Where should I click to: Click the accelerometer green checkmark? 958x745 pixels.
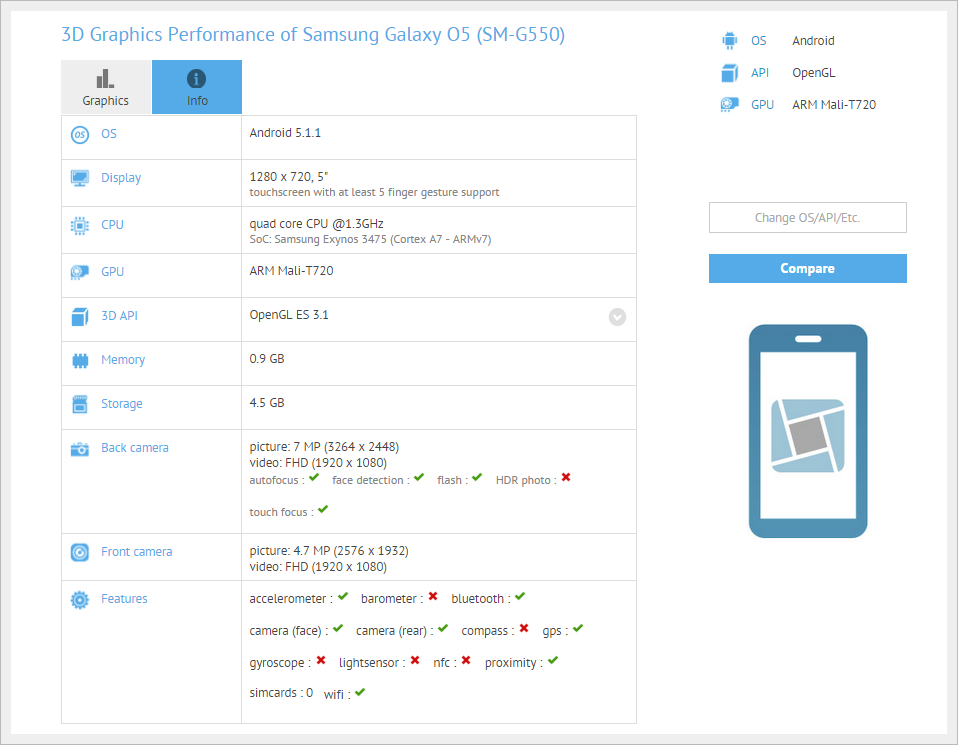(343, 596)
